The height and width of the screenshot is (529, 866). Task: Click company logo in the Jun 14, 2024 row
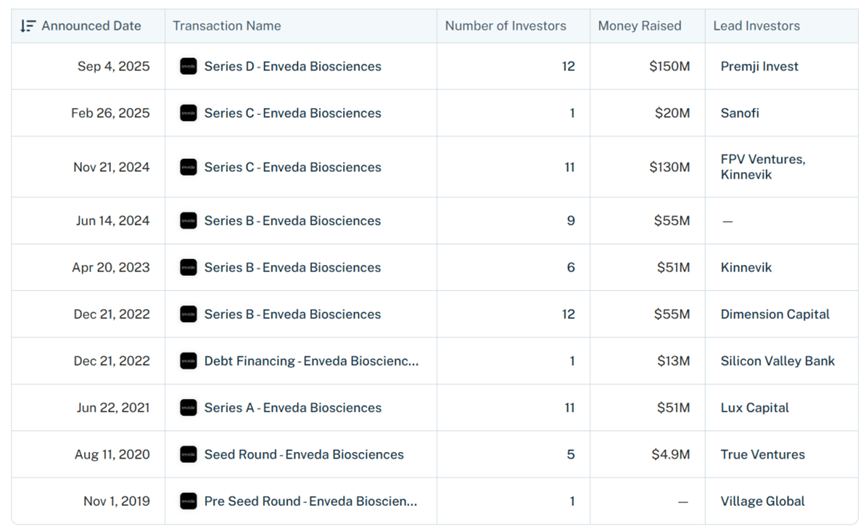(x=188, y=221)
